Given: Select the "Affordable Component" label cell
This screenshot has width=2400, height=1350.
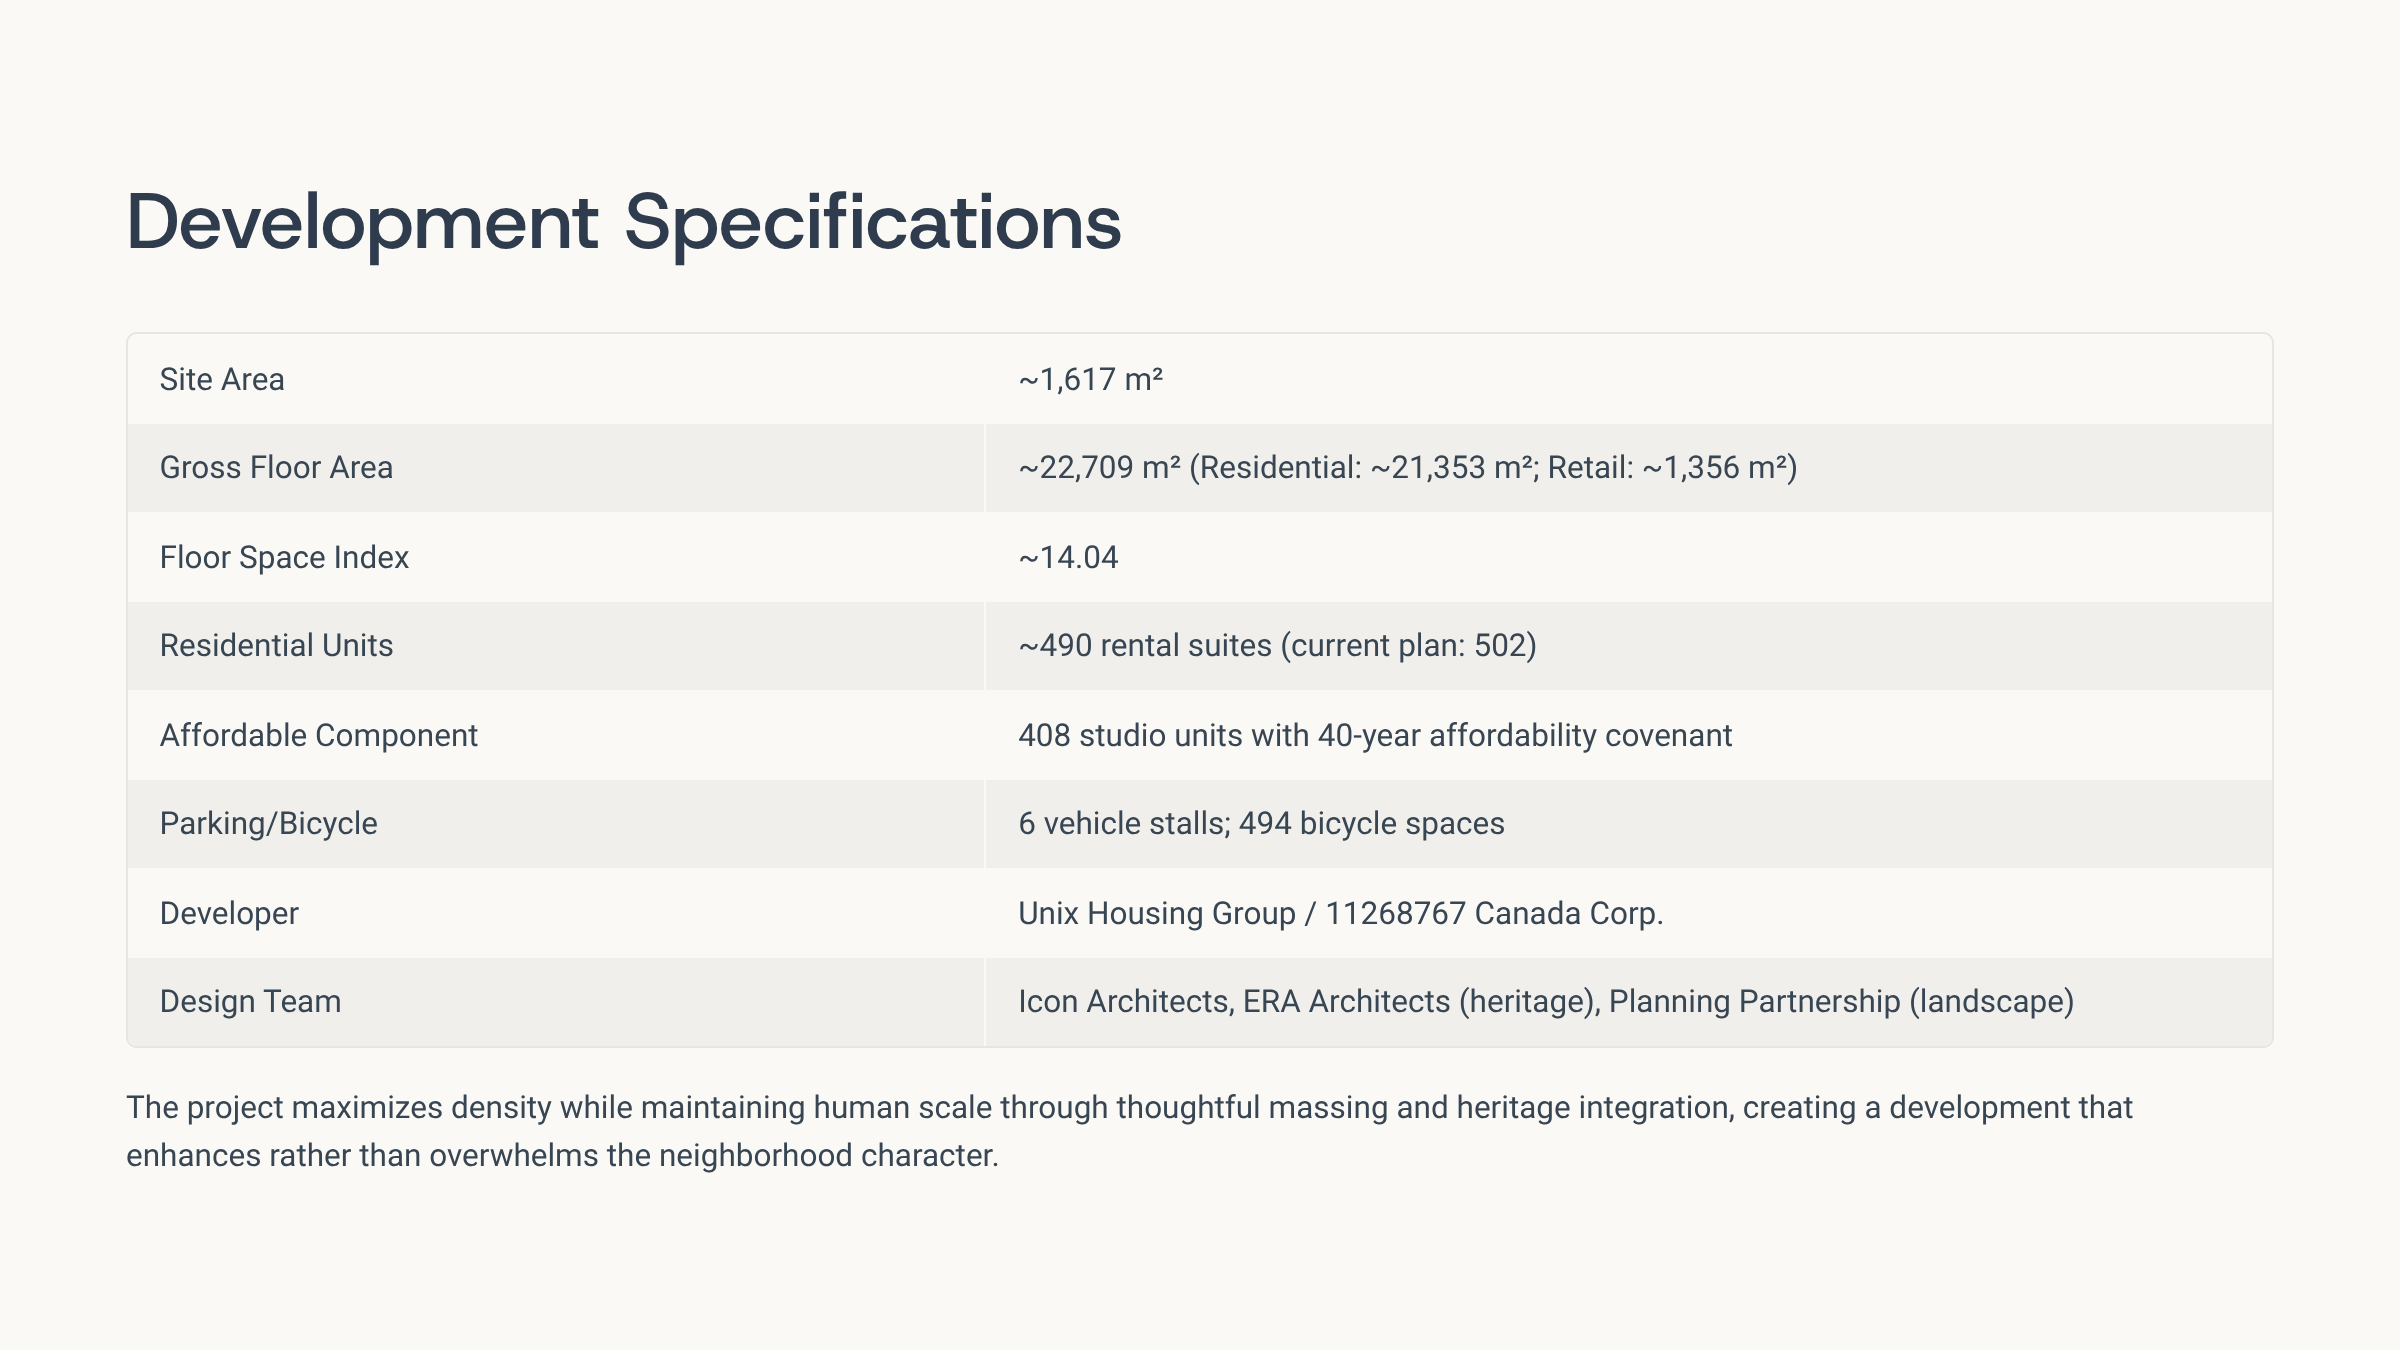Looking at the screenshot, I should (x=318, y=736).
